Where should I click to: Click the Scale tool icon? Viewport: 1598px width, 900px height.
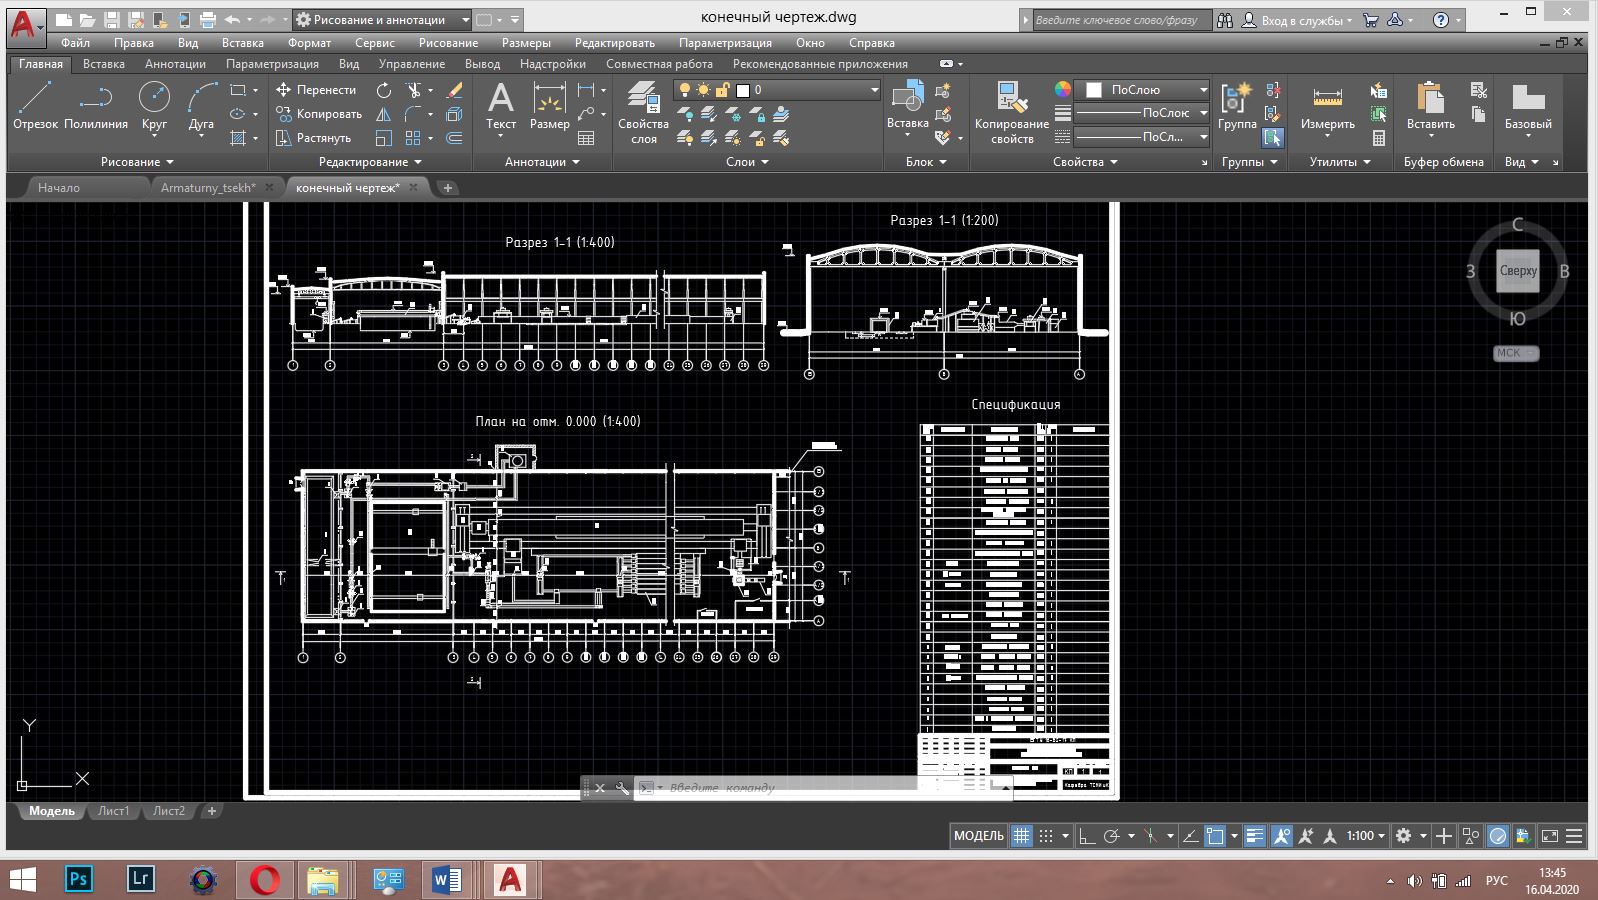(384, 138)
